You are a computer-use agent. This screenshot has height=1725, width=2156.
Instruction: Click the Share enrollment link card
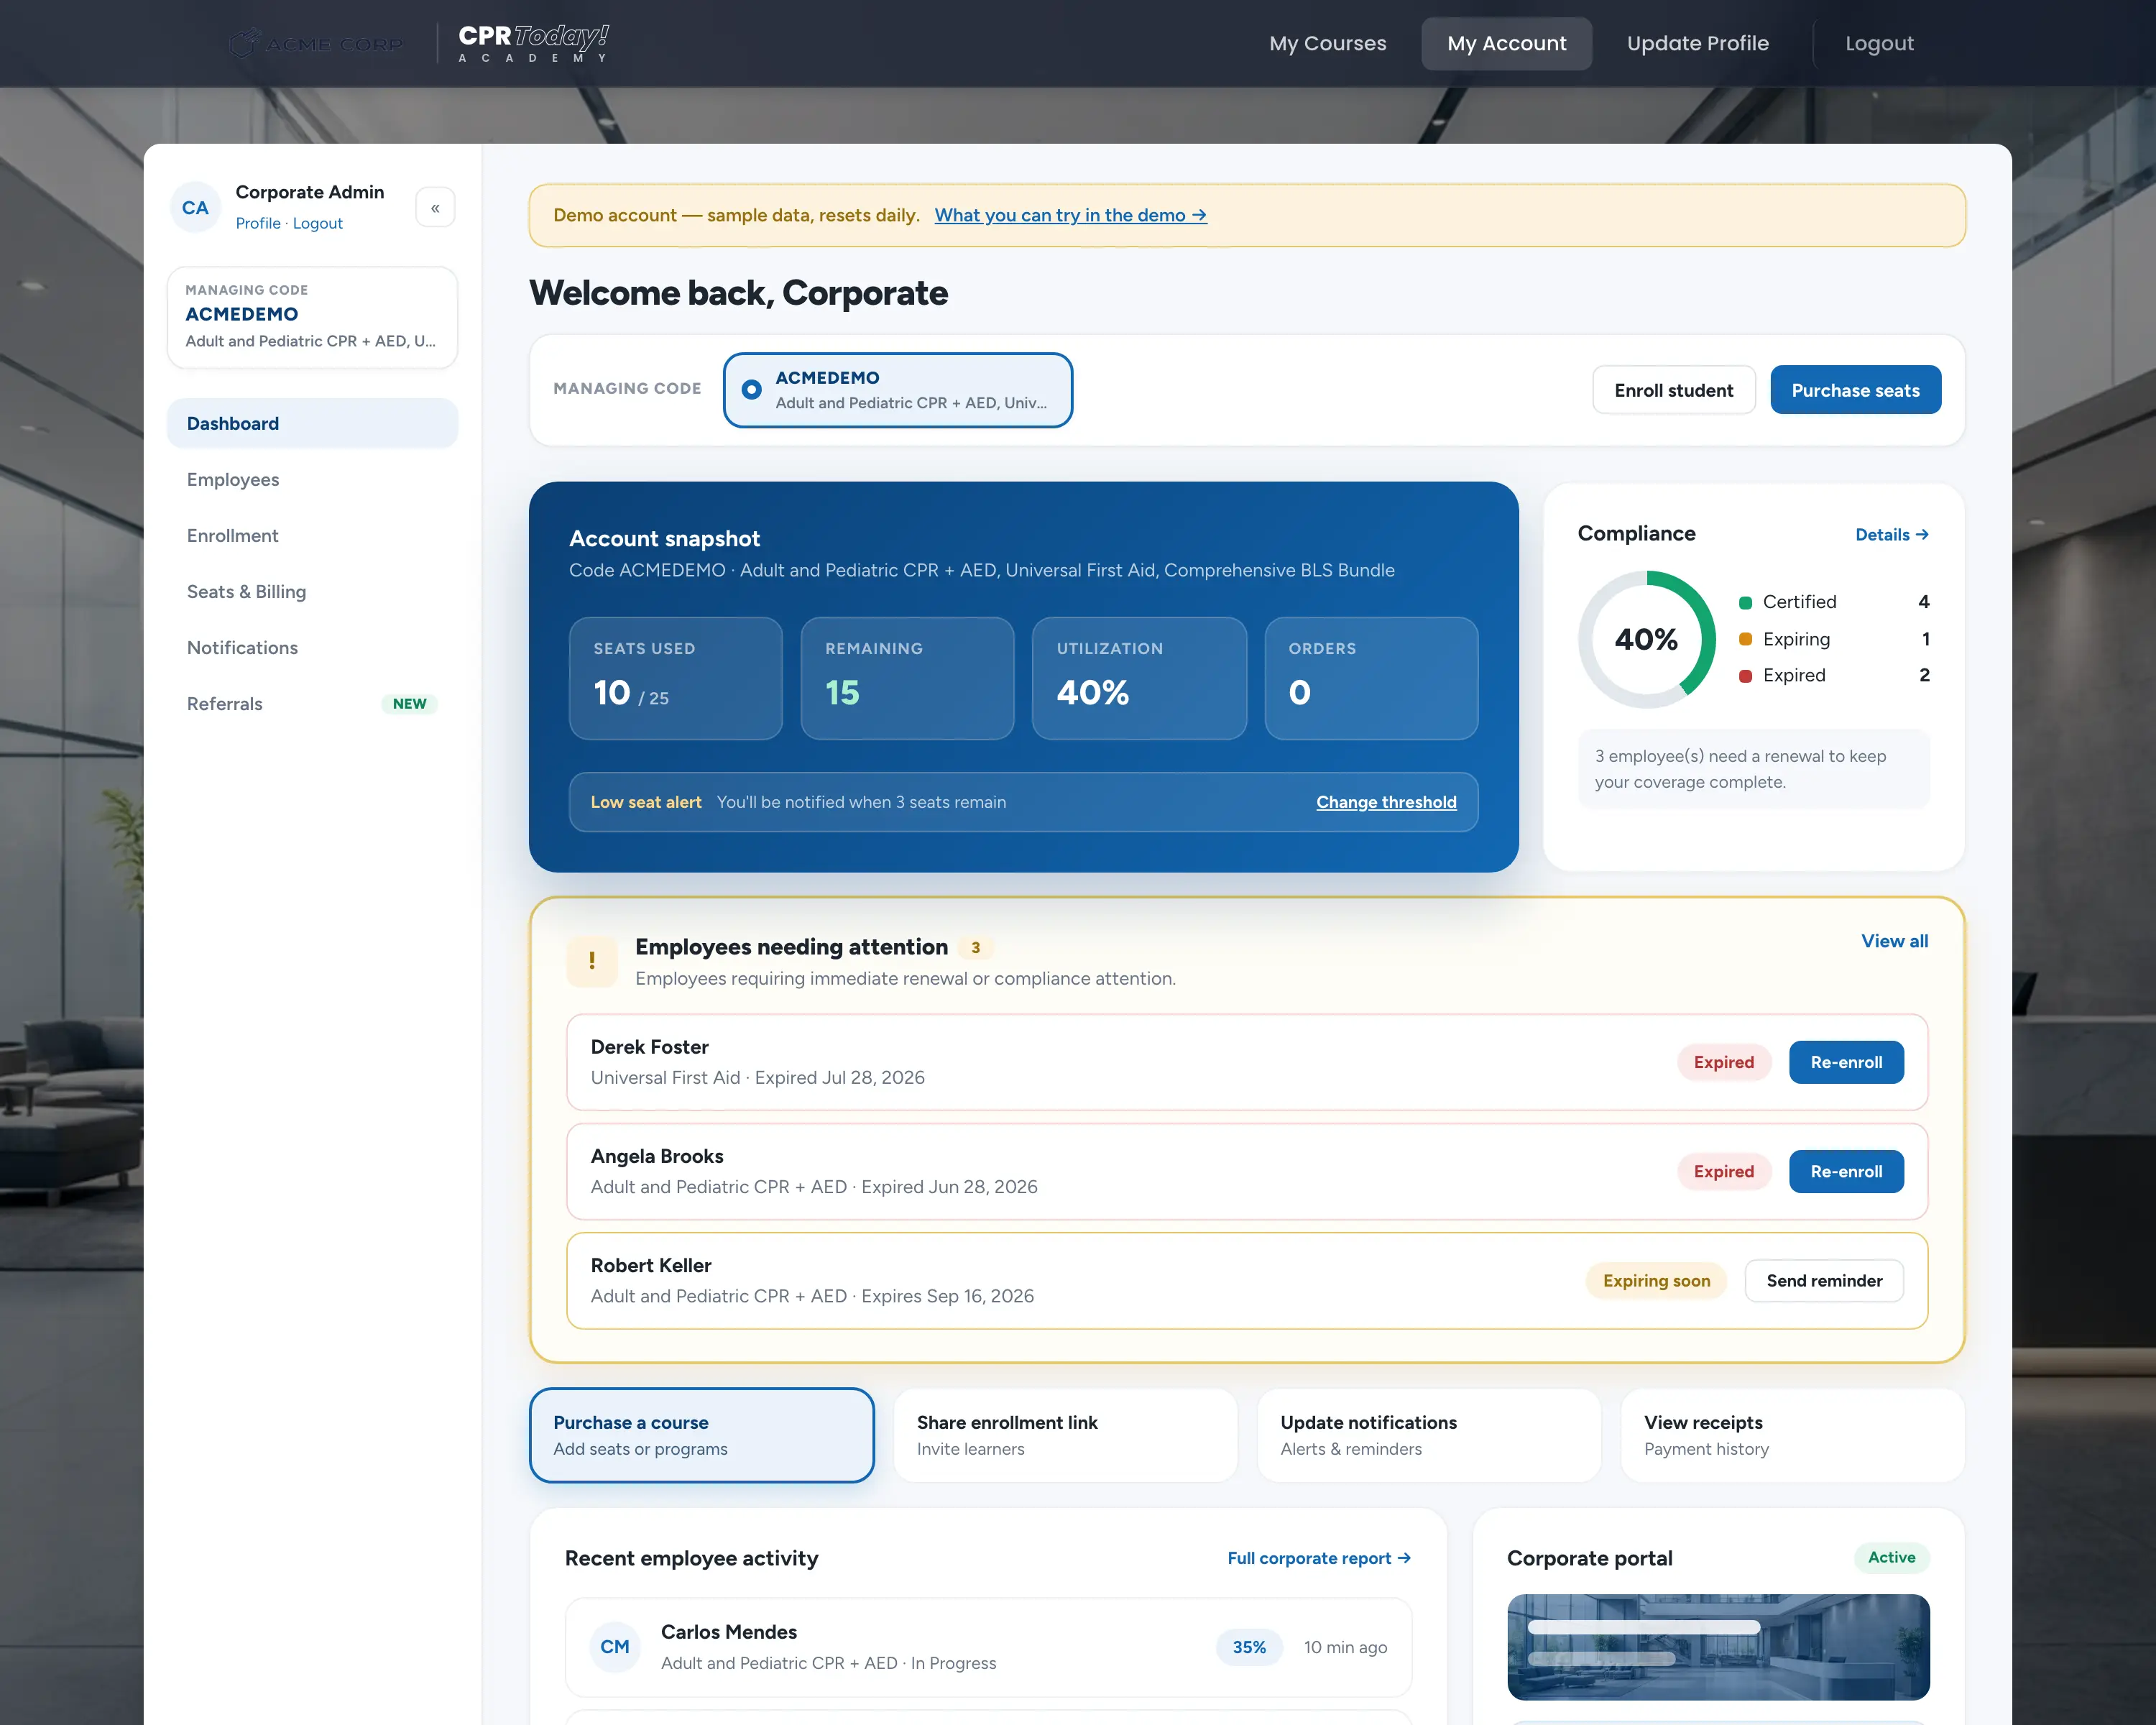(x=1065, y=1435)
